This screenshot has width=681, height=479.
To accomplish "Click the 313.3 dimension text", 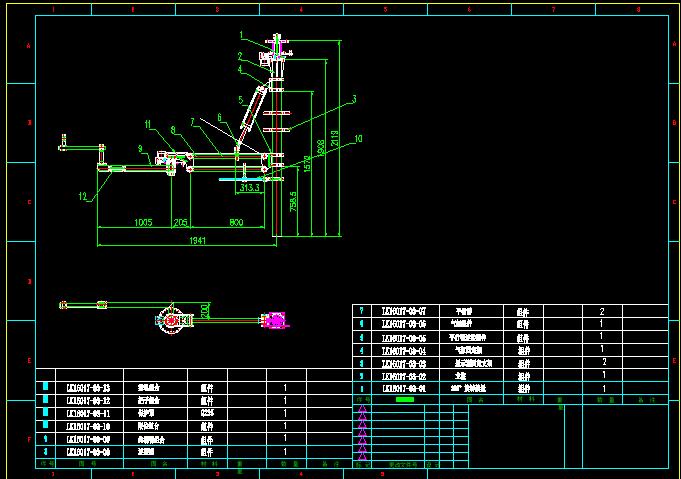I will tap(249, 188).
